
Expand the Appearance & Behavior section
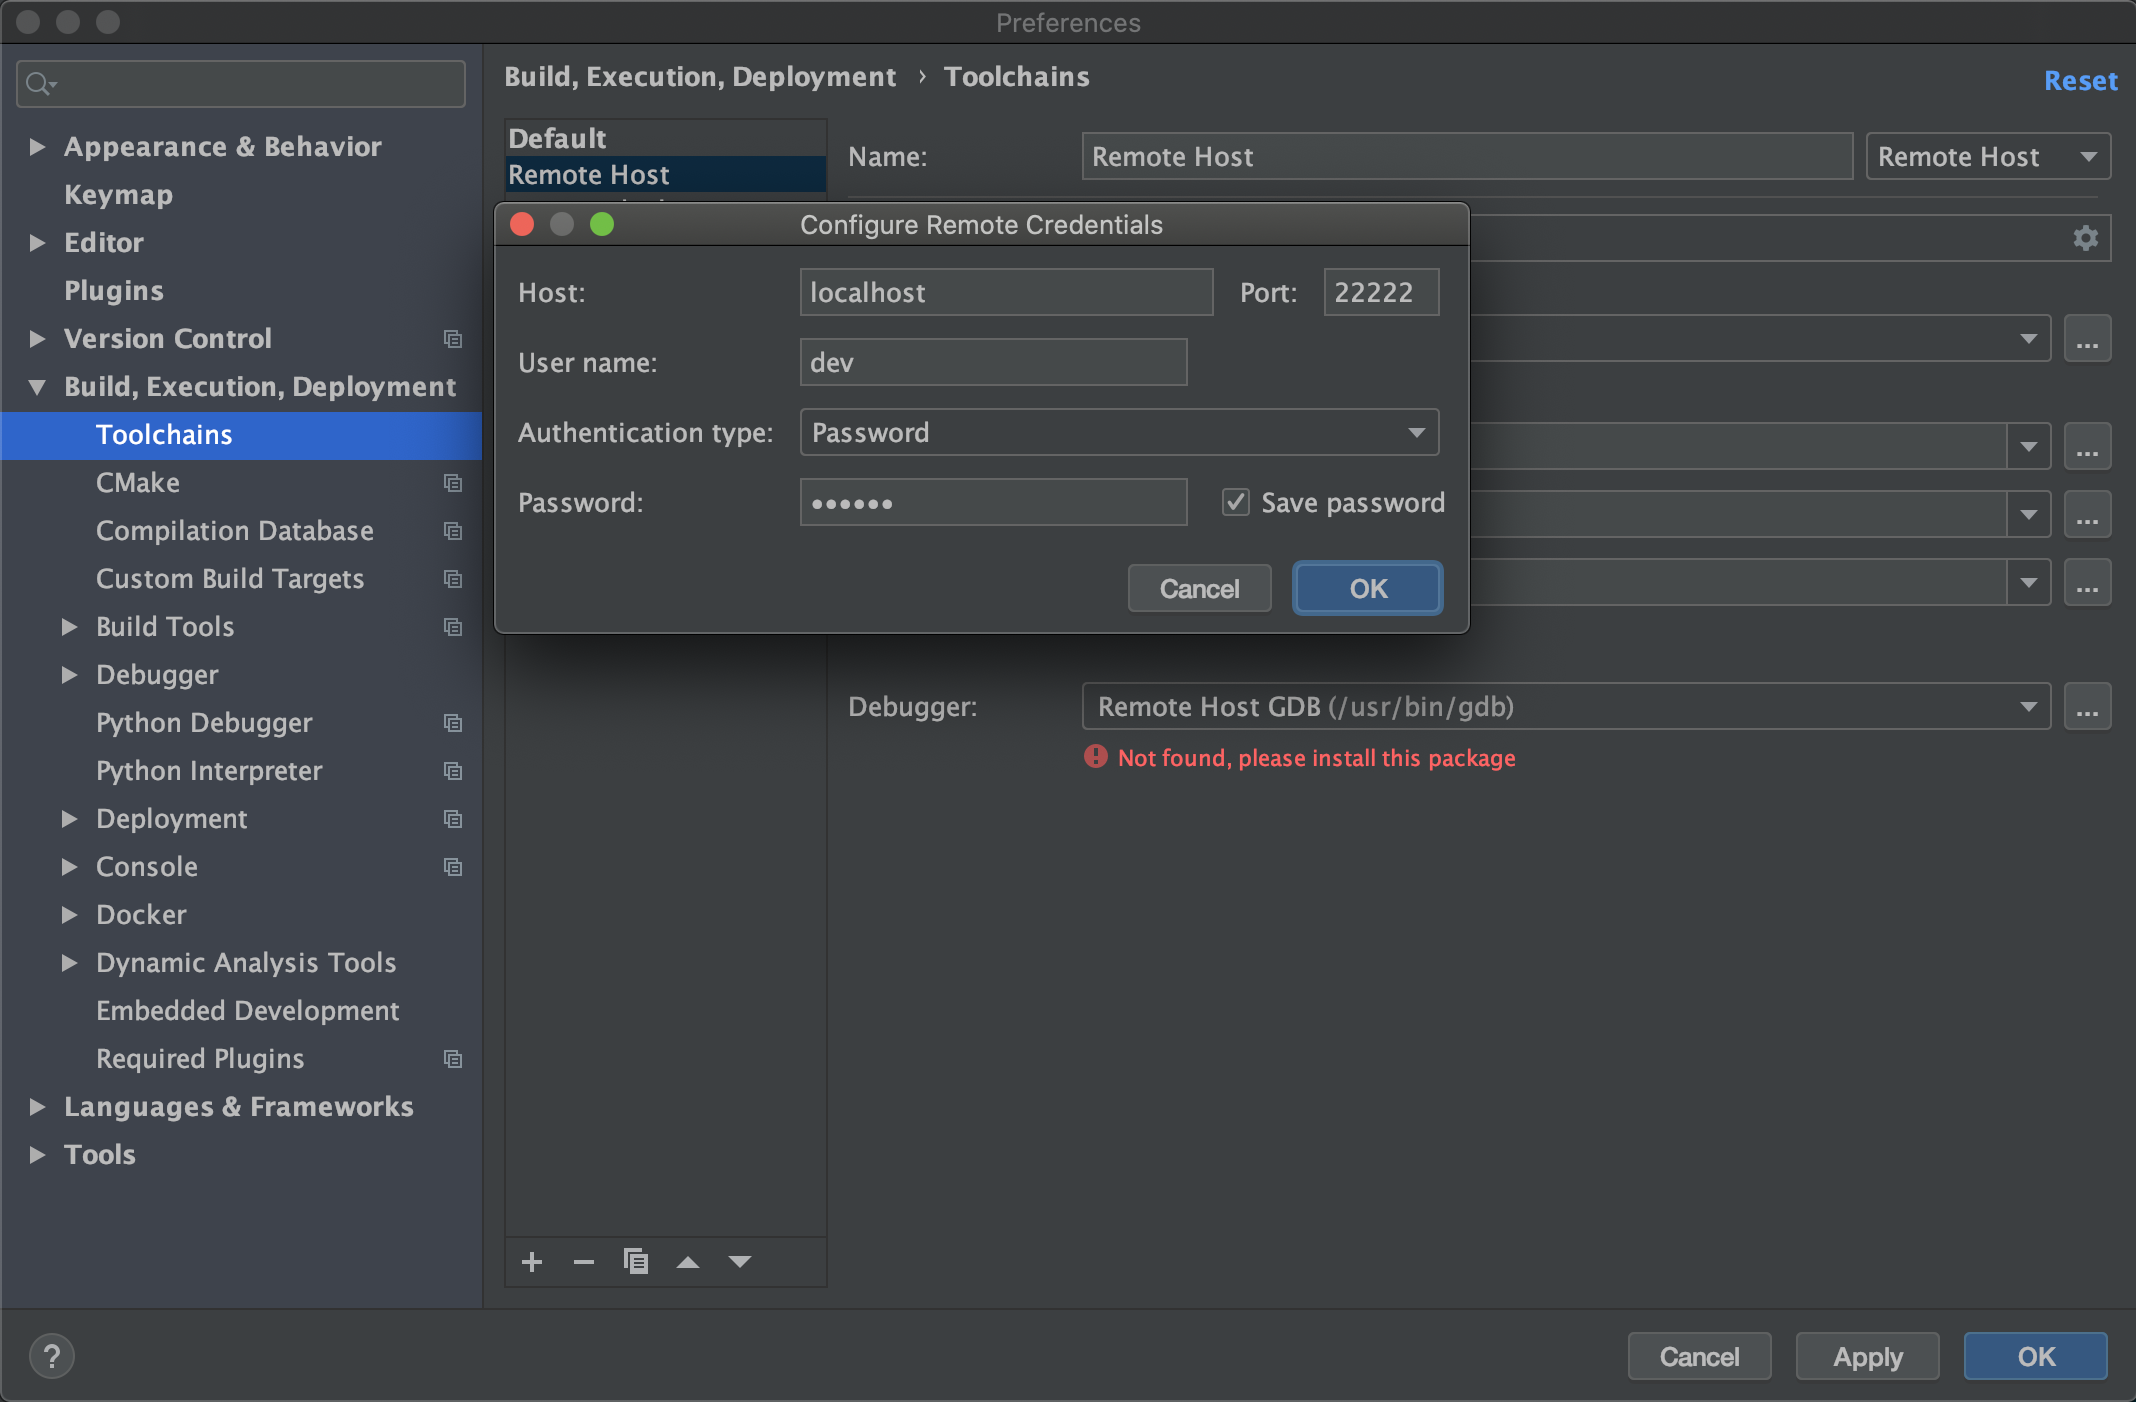coord(38,147)
